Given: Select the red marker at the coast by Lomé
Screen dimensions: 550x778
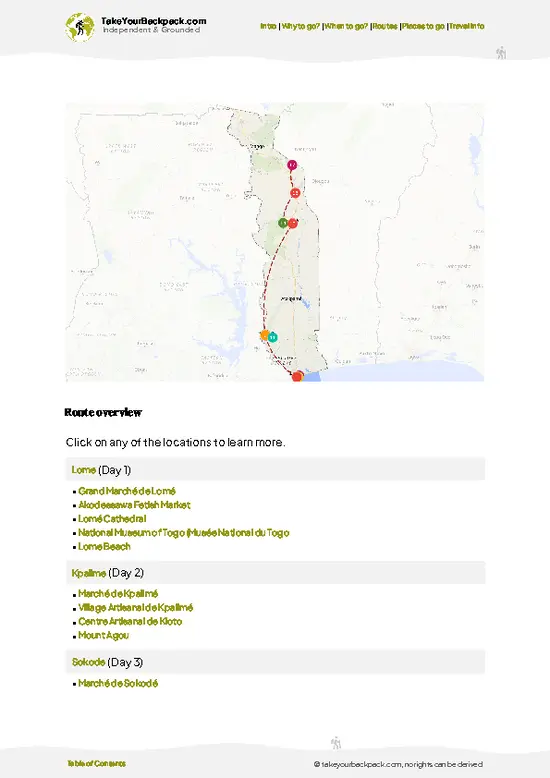Looking at the screenshot, I should click(x=297, y=376).
